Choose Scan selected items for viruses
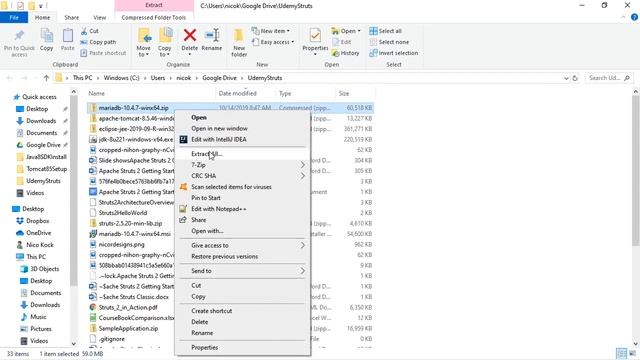 tap(242, 187)
